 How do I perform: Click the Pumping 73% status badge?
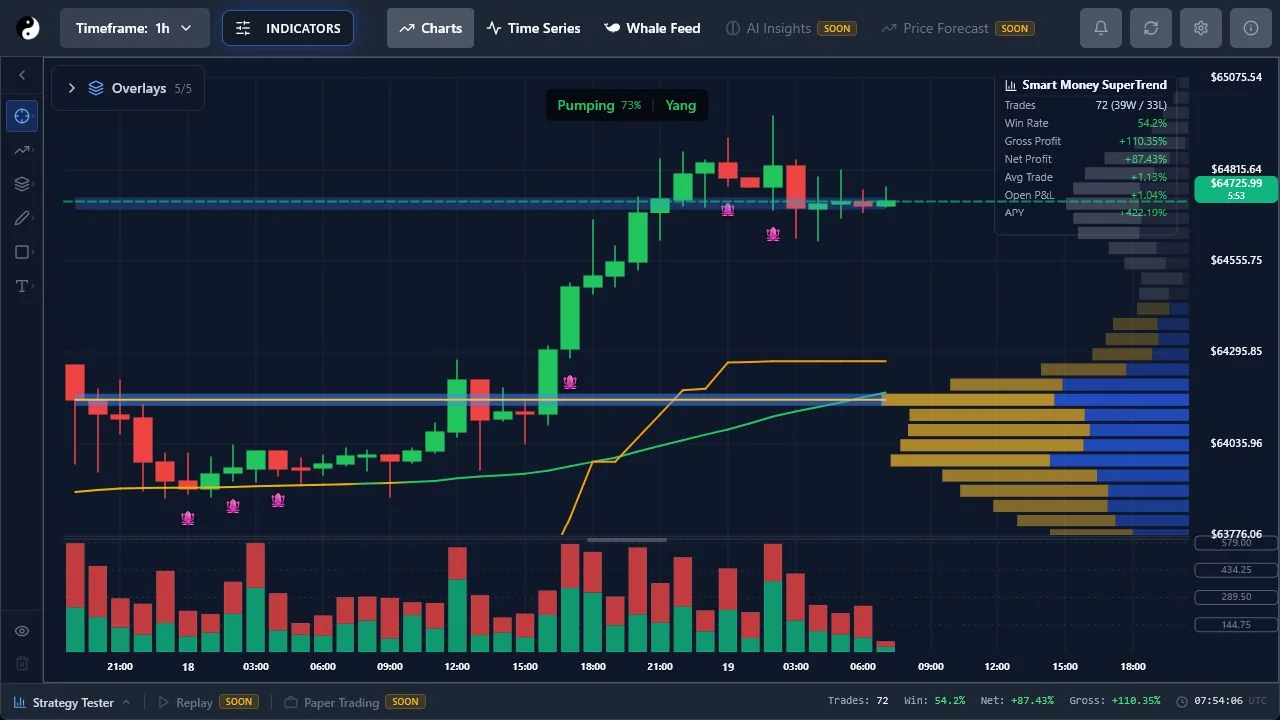(x=599, y=105)
